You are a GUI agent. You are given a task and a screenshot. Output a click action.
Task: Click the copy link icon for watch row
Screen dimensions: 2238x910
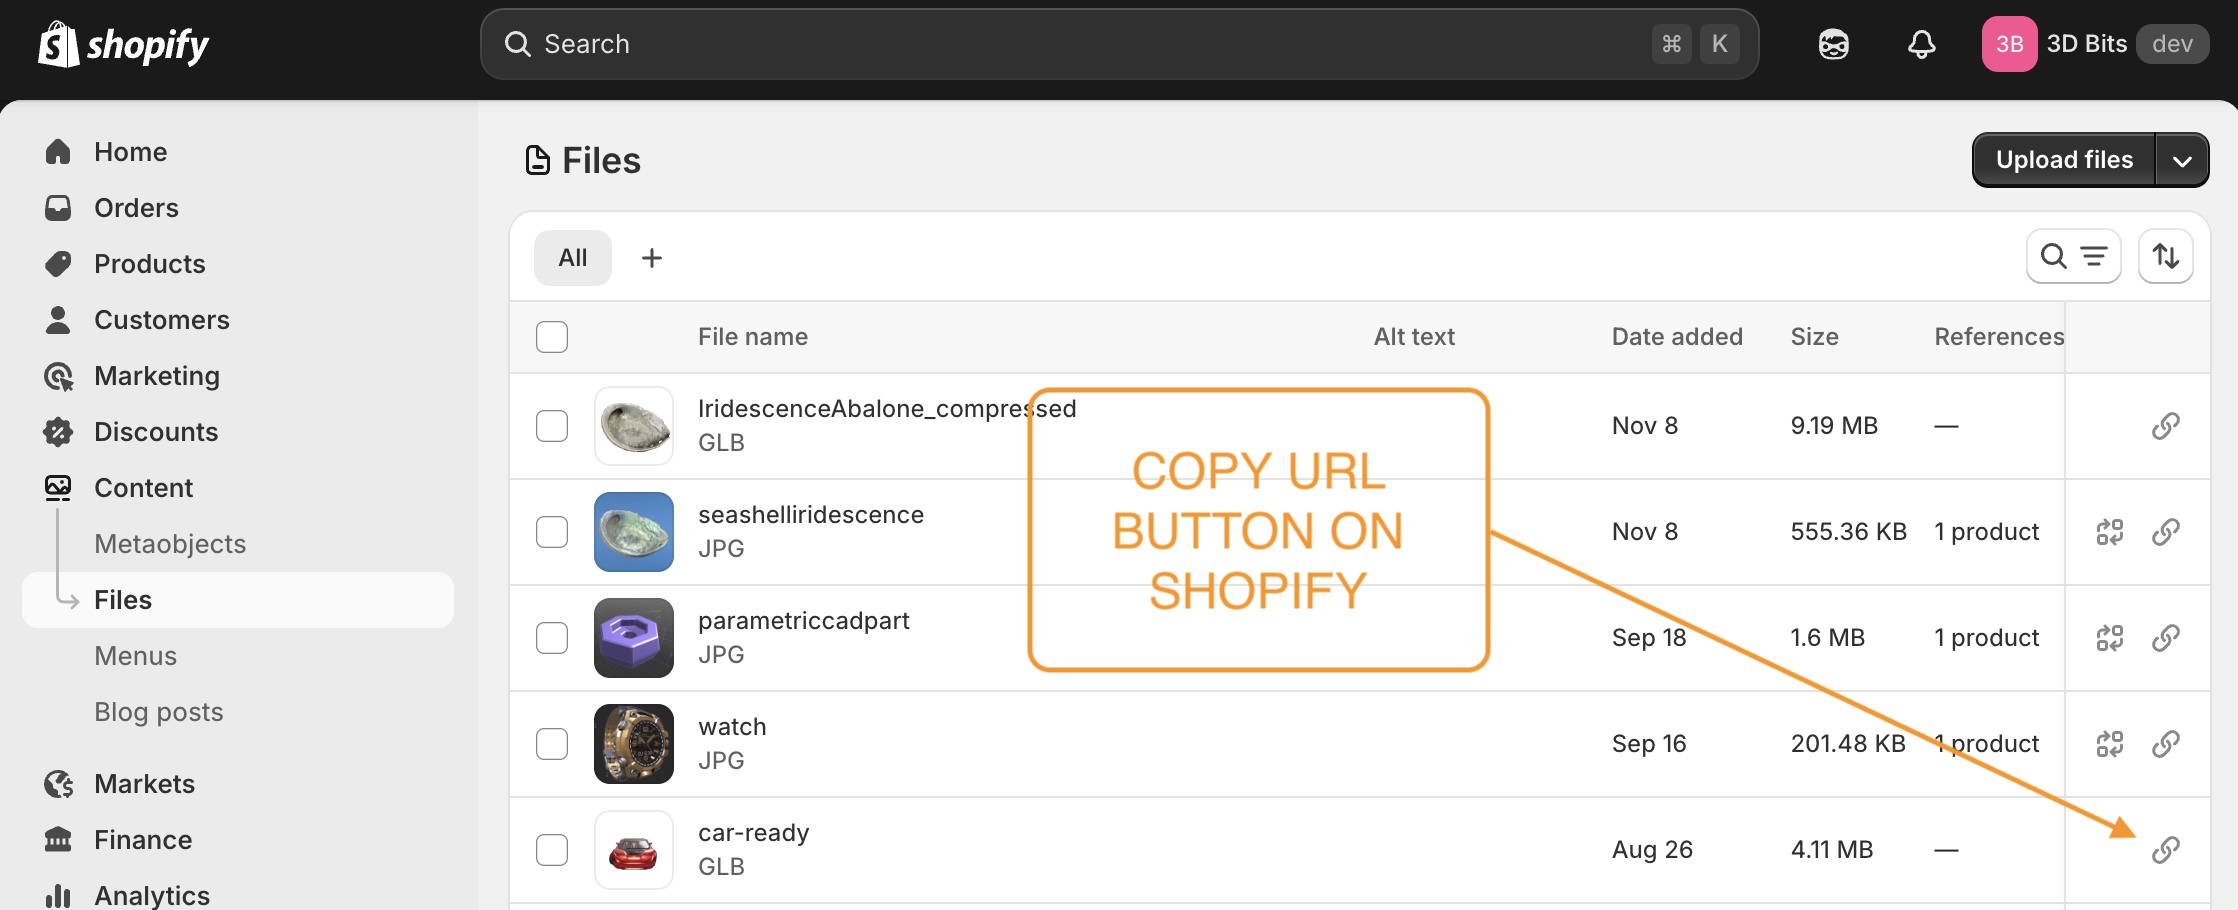[2166, 744]
